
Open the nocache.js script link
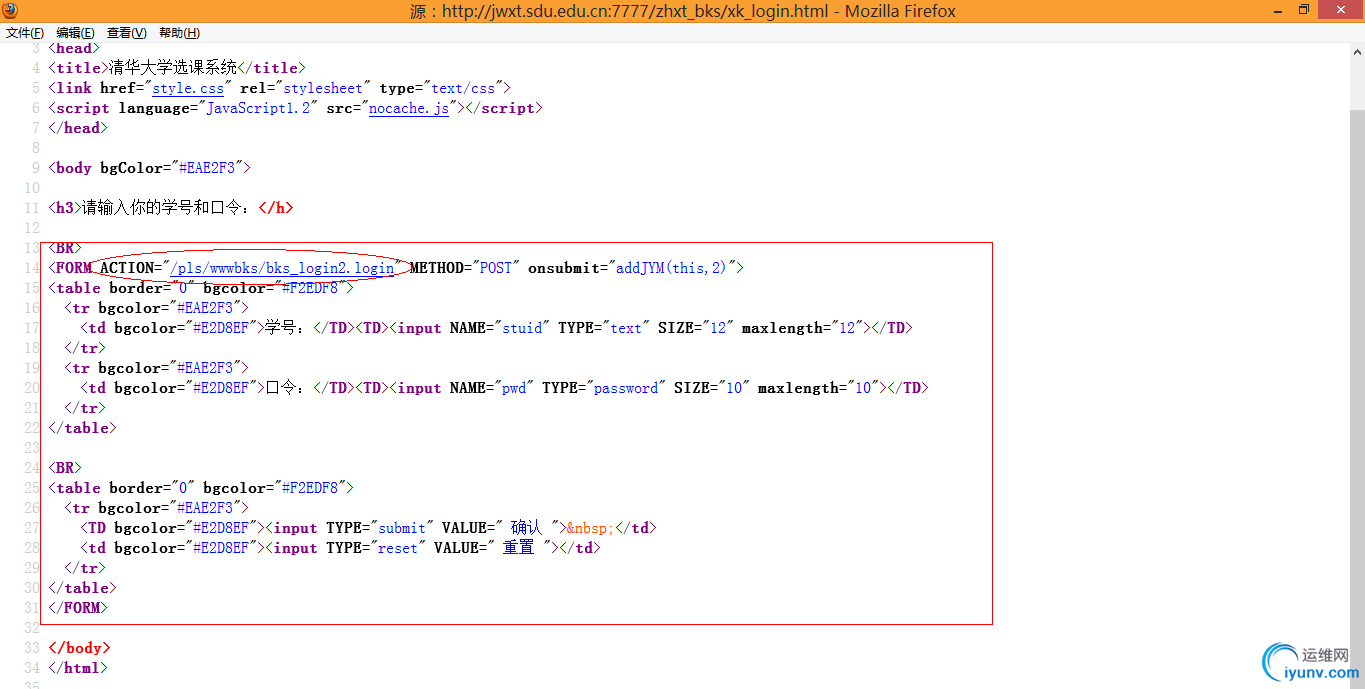tap(409, 108)
